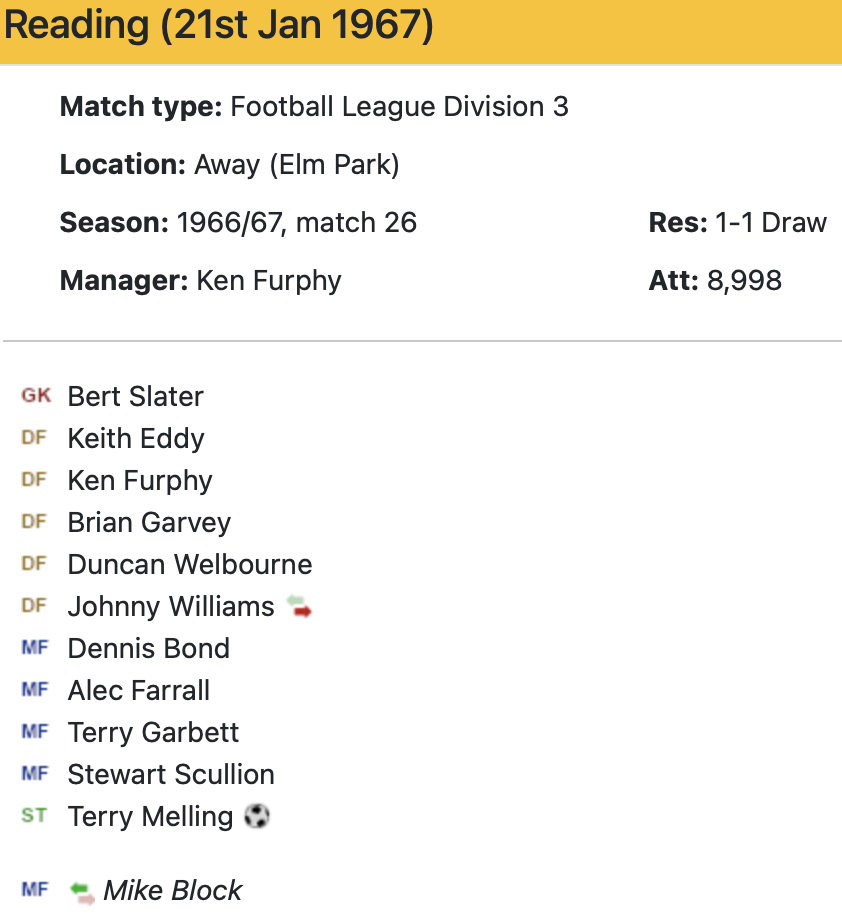Open Brian Garvey's player page
The height and width of the screenshot is (924, 842).
(x=149, y=522)
